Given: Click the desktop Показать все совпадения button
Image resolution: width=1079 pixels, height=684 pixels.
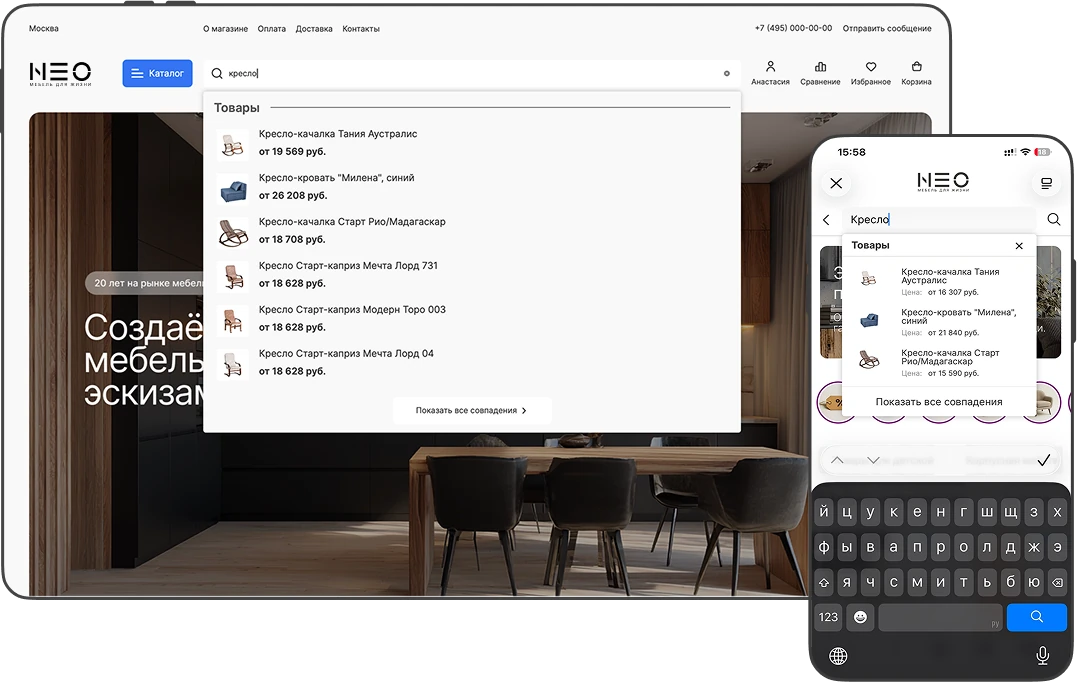Looking at the screenshot, I should pyautogui.click(x=471, y=411).
